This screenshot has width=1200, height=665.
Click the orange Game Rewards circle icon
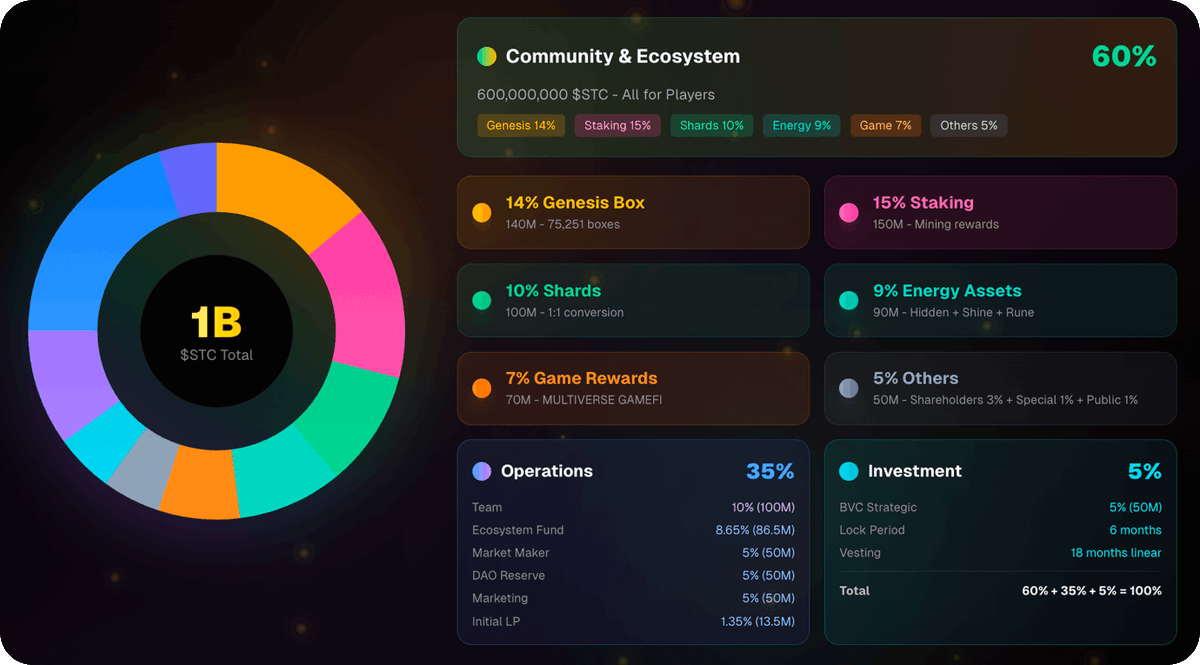coord(482,388)
